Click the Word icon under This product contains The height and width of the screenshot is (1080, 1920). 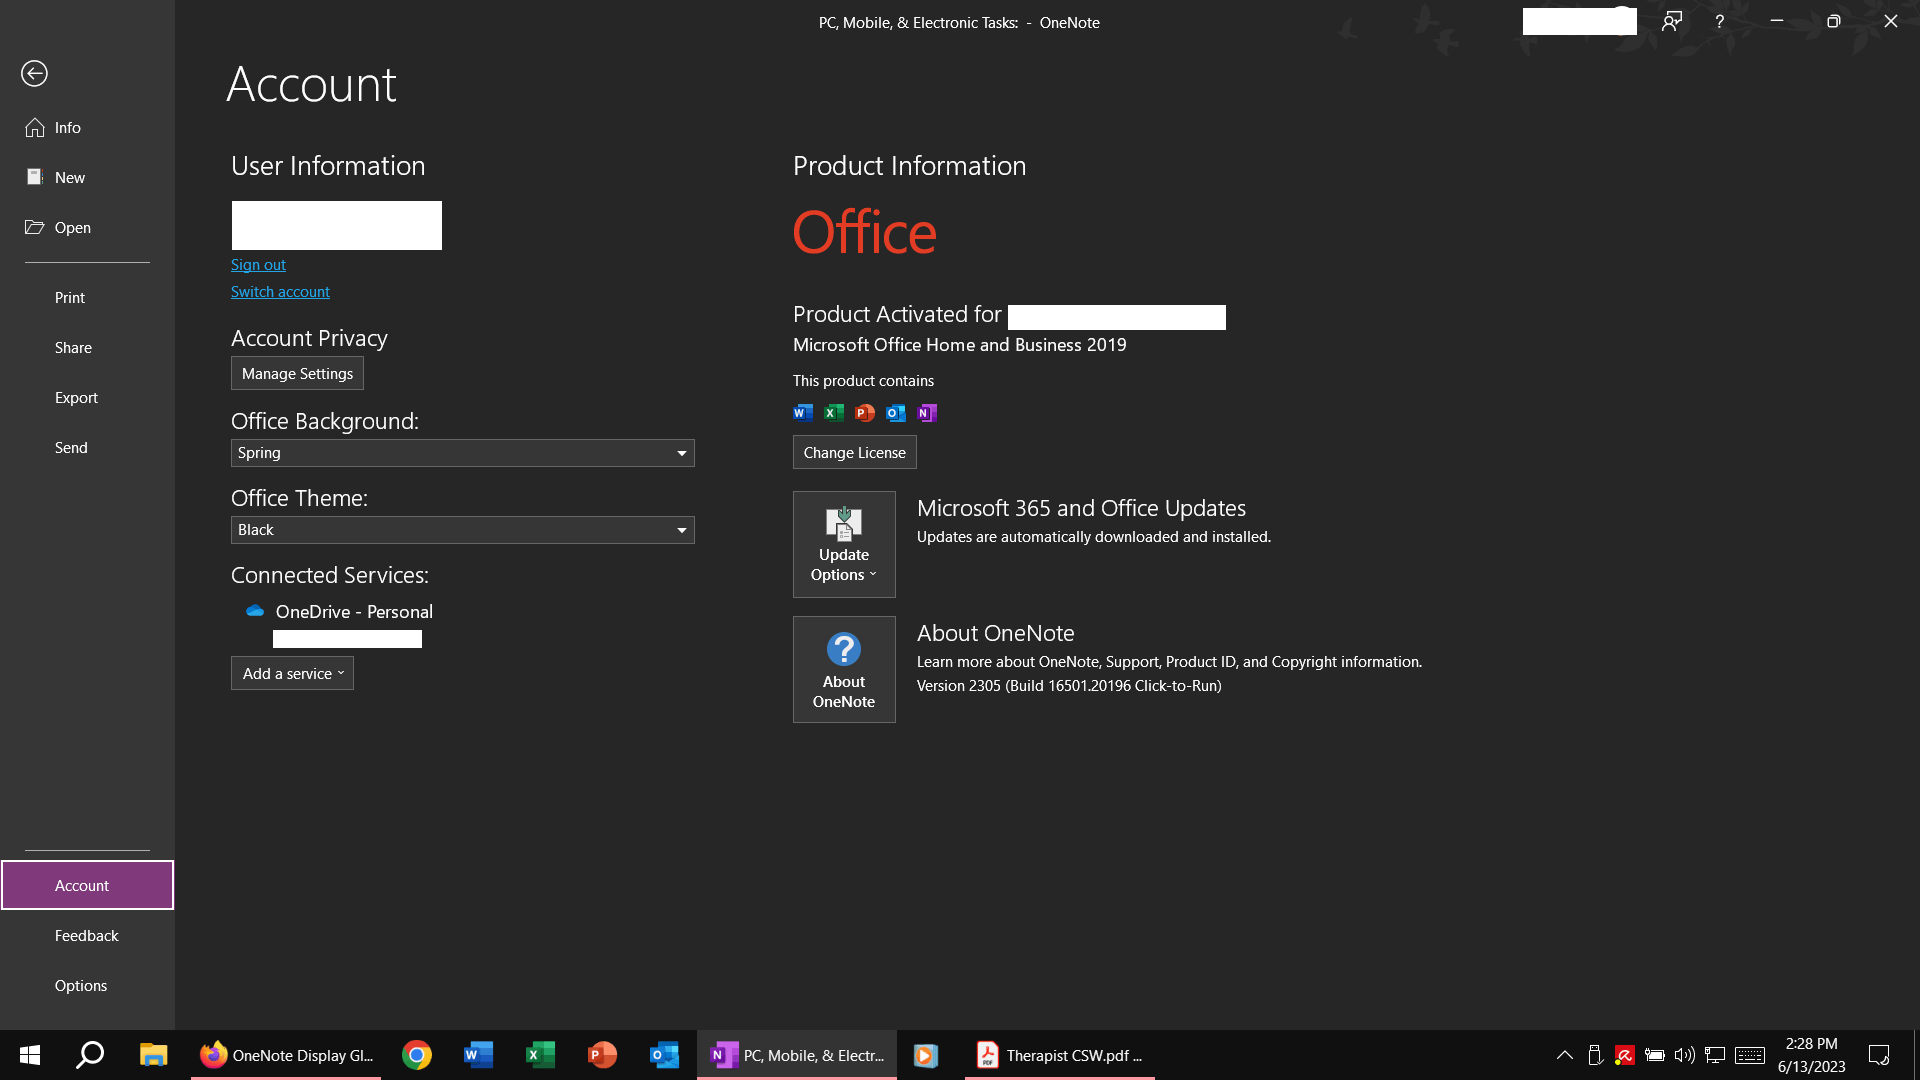click(x=803, y=412)
